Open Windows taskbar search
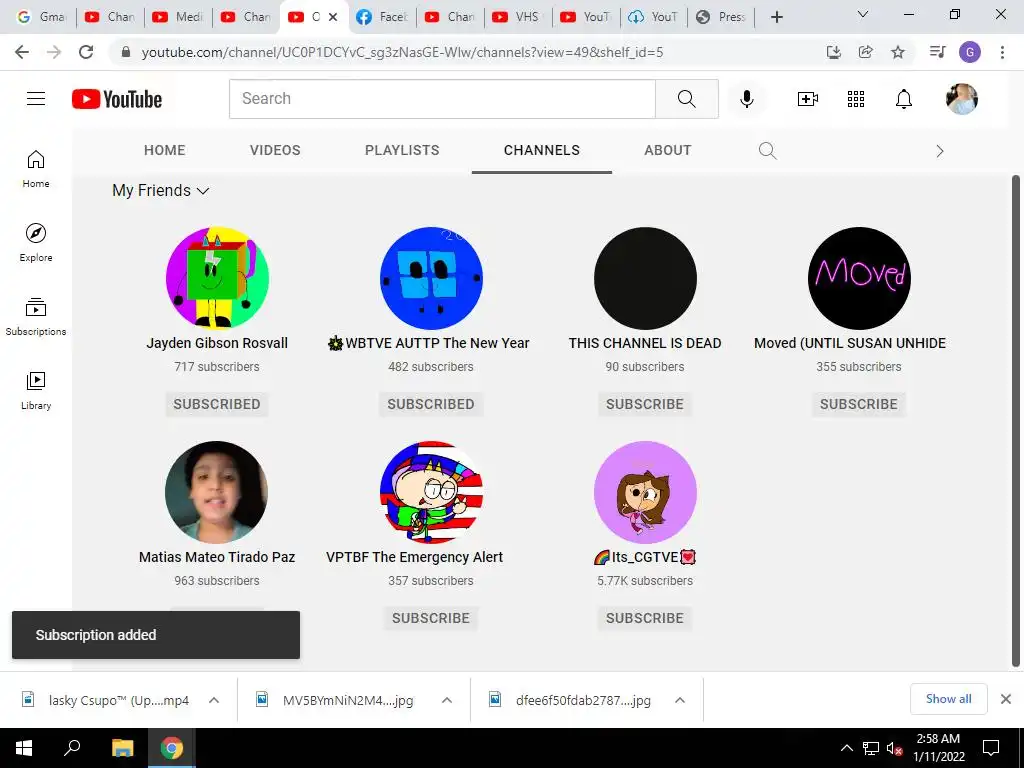 (72, 748)
